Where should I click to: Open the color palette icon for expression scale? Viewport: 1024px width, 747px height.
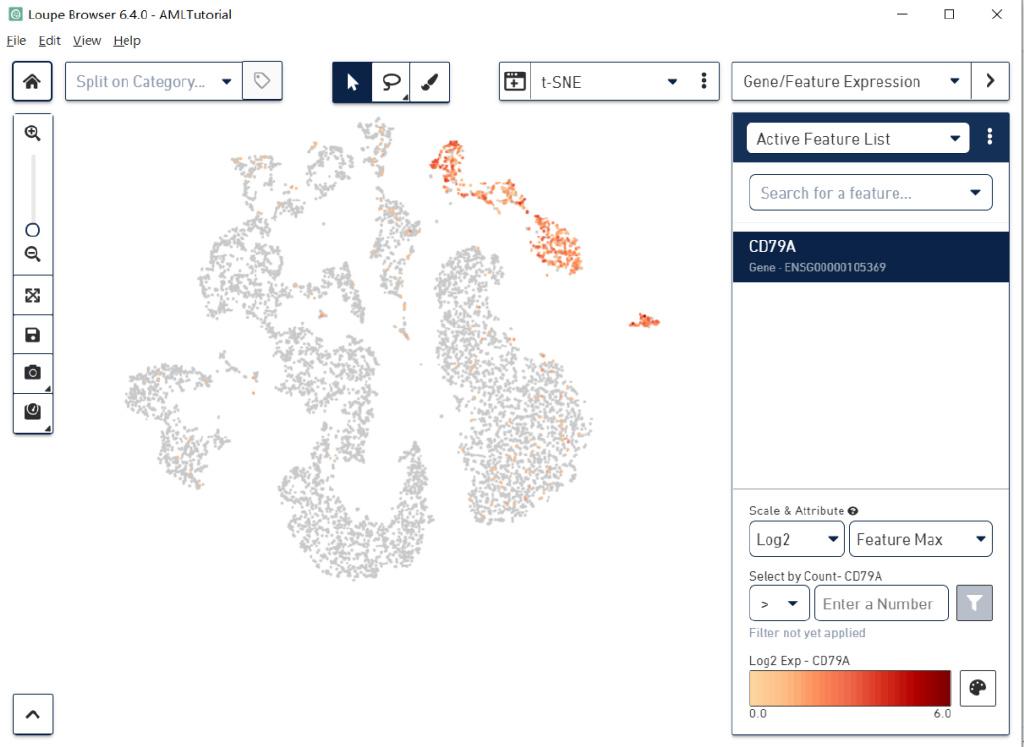click(978, 688)
